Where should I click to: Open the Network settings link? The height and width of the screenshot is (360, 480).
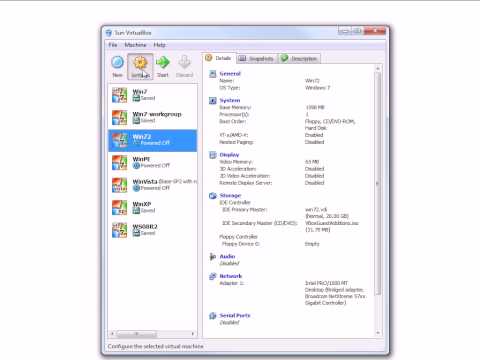[231, 276]
